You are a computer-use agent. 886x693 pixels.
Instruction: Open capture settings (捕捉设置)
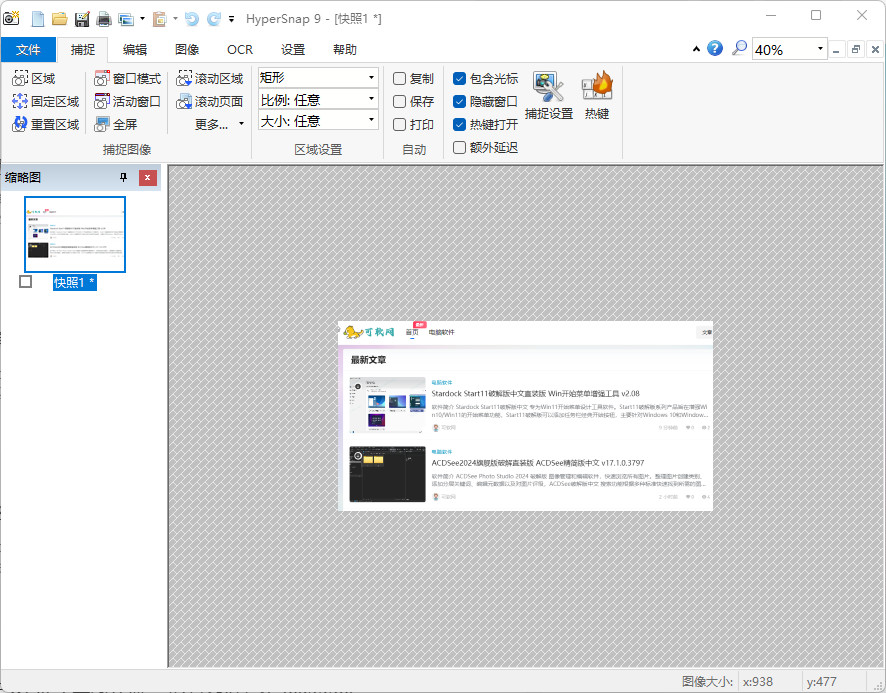[x=549, y=96]
